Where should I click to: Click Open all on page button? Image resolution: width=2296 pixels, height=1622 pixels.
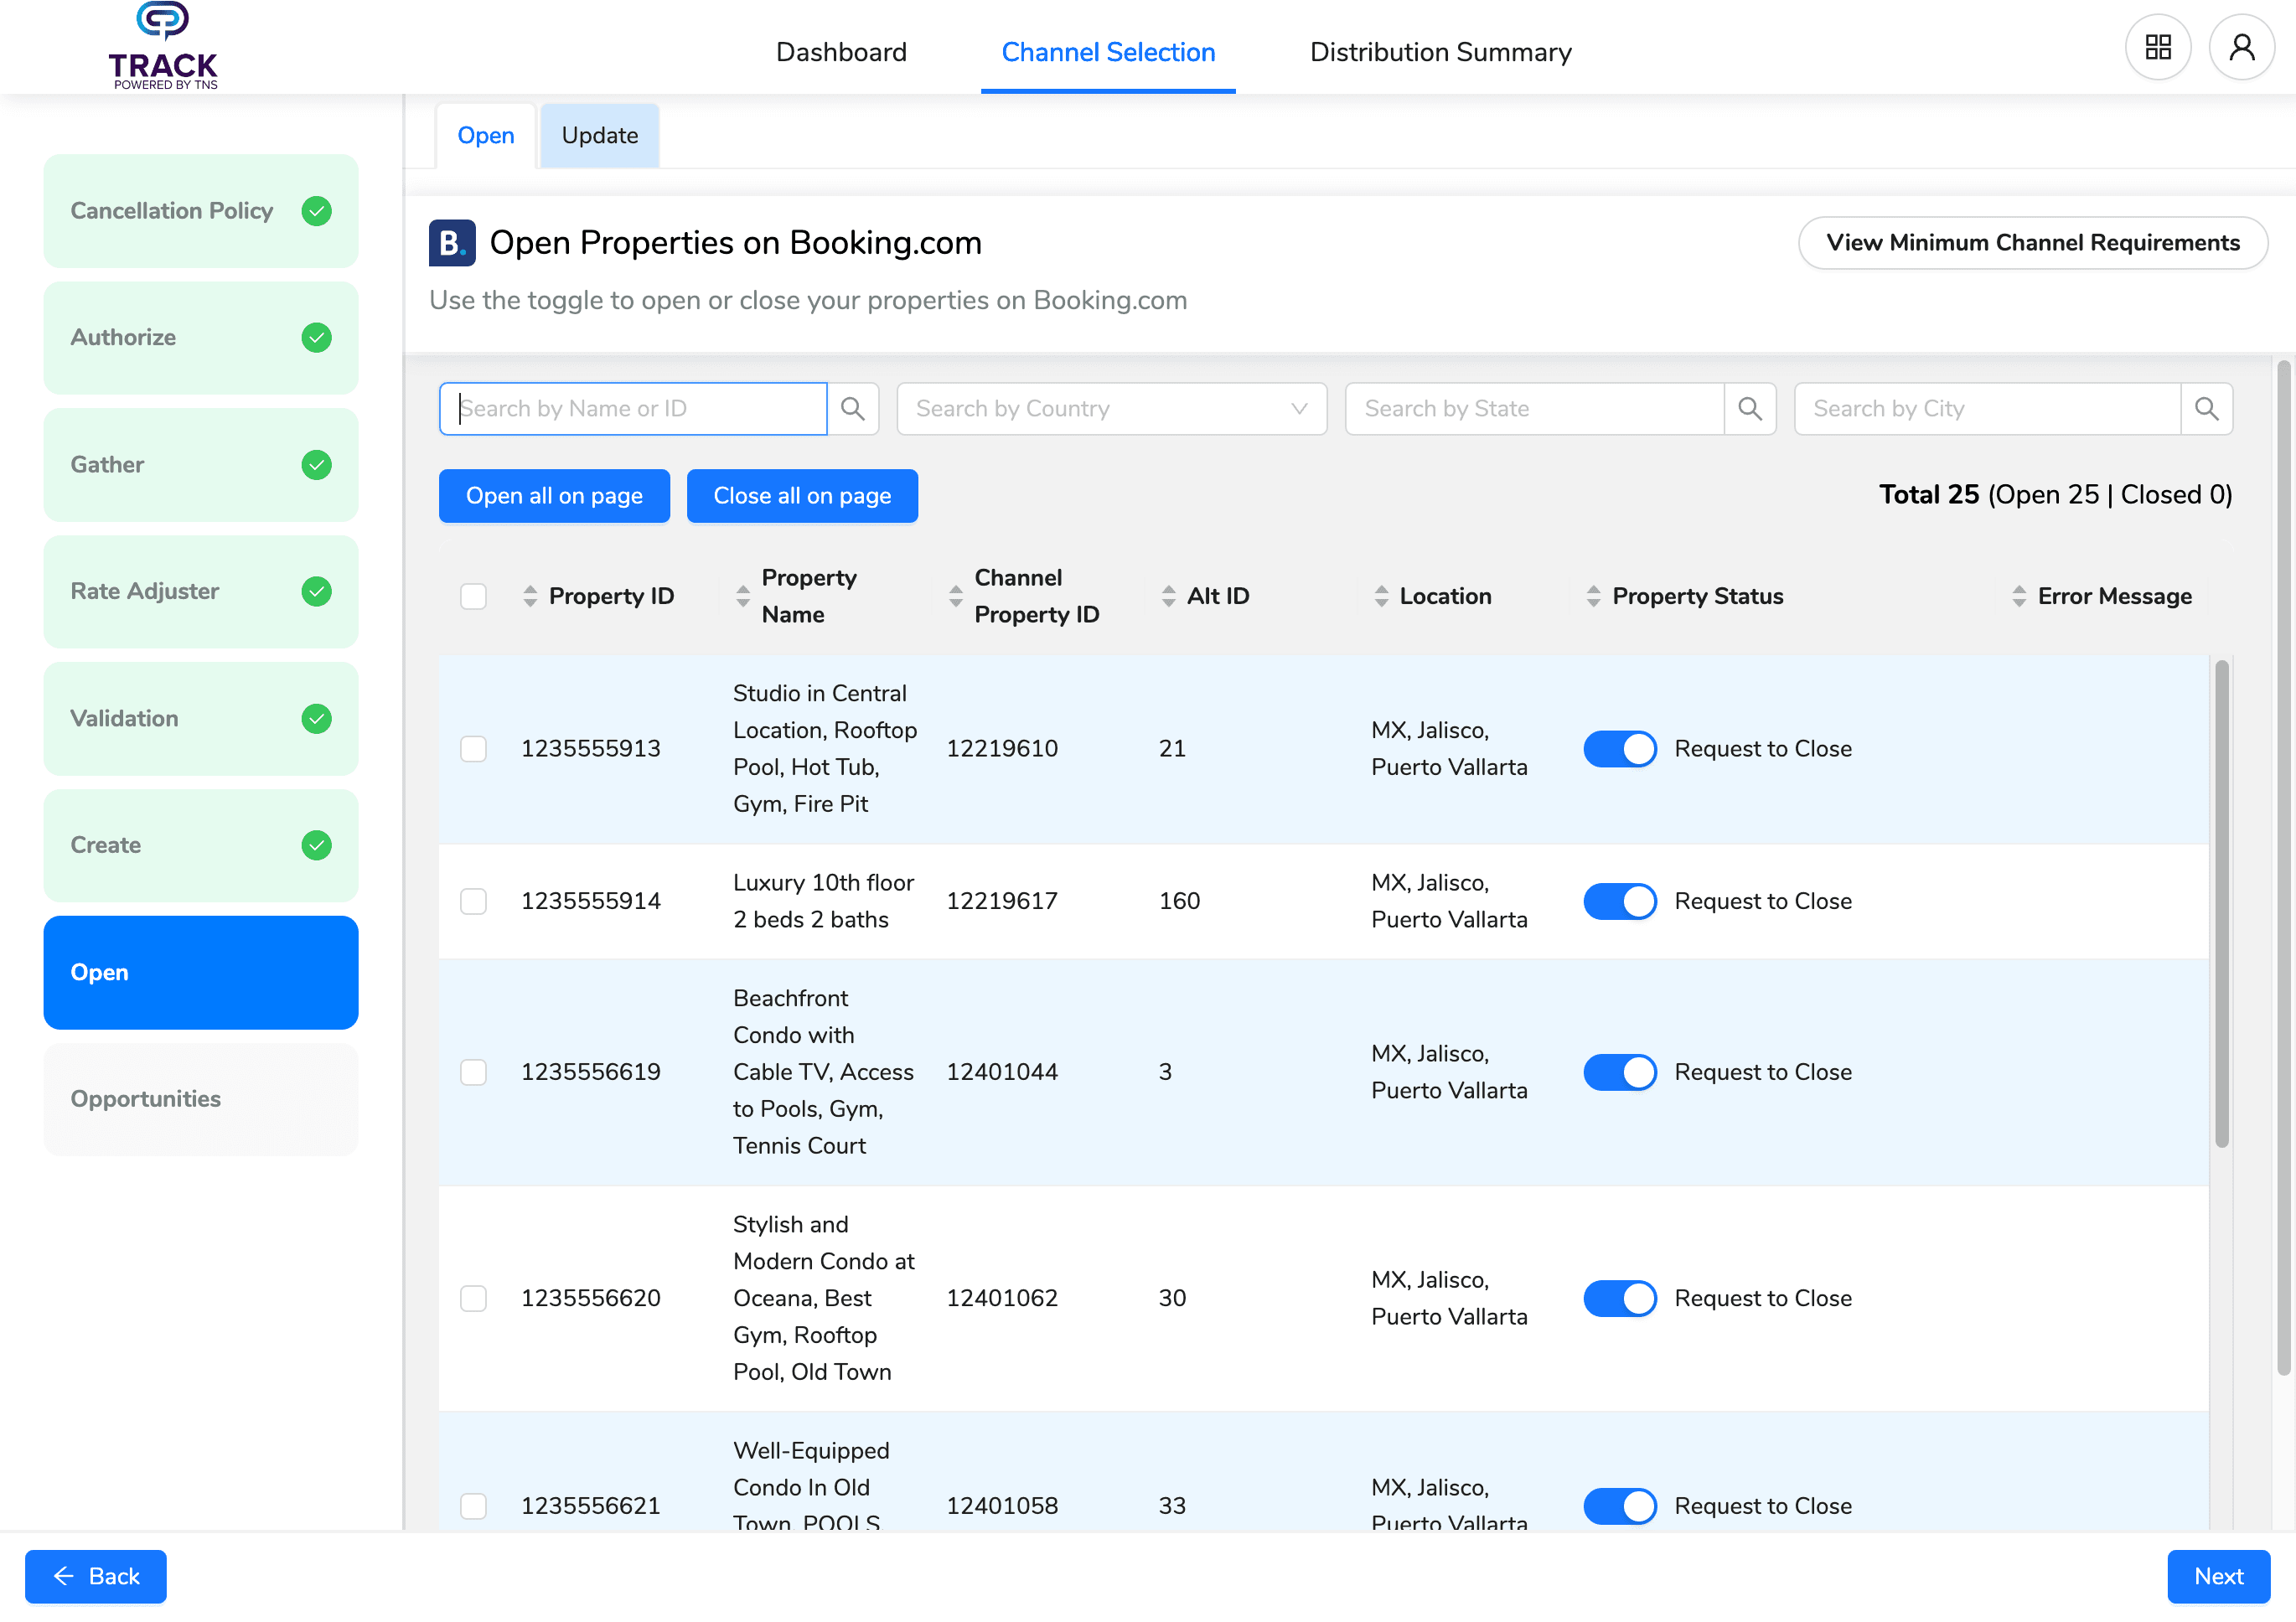[554, 497]
